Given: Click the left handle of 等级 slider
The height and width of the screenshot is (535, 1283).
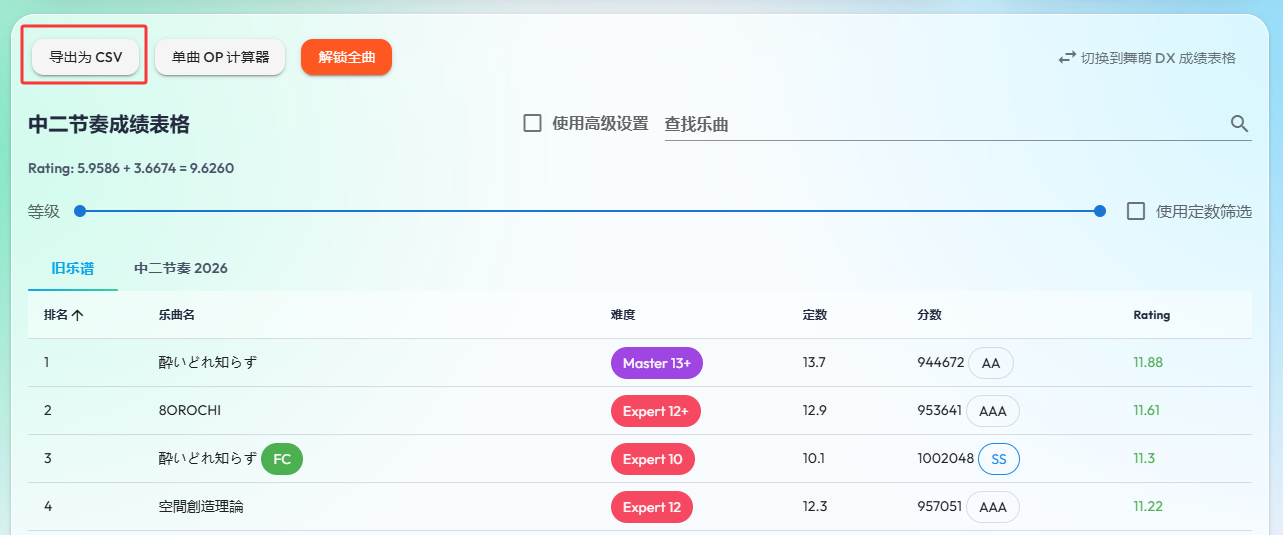Looking at the screenshot, I should 80,211.
